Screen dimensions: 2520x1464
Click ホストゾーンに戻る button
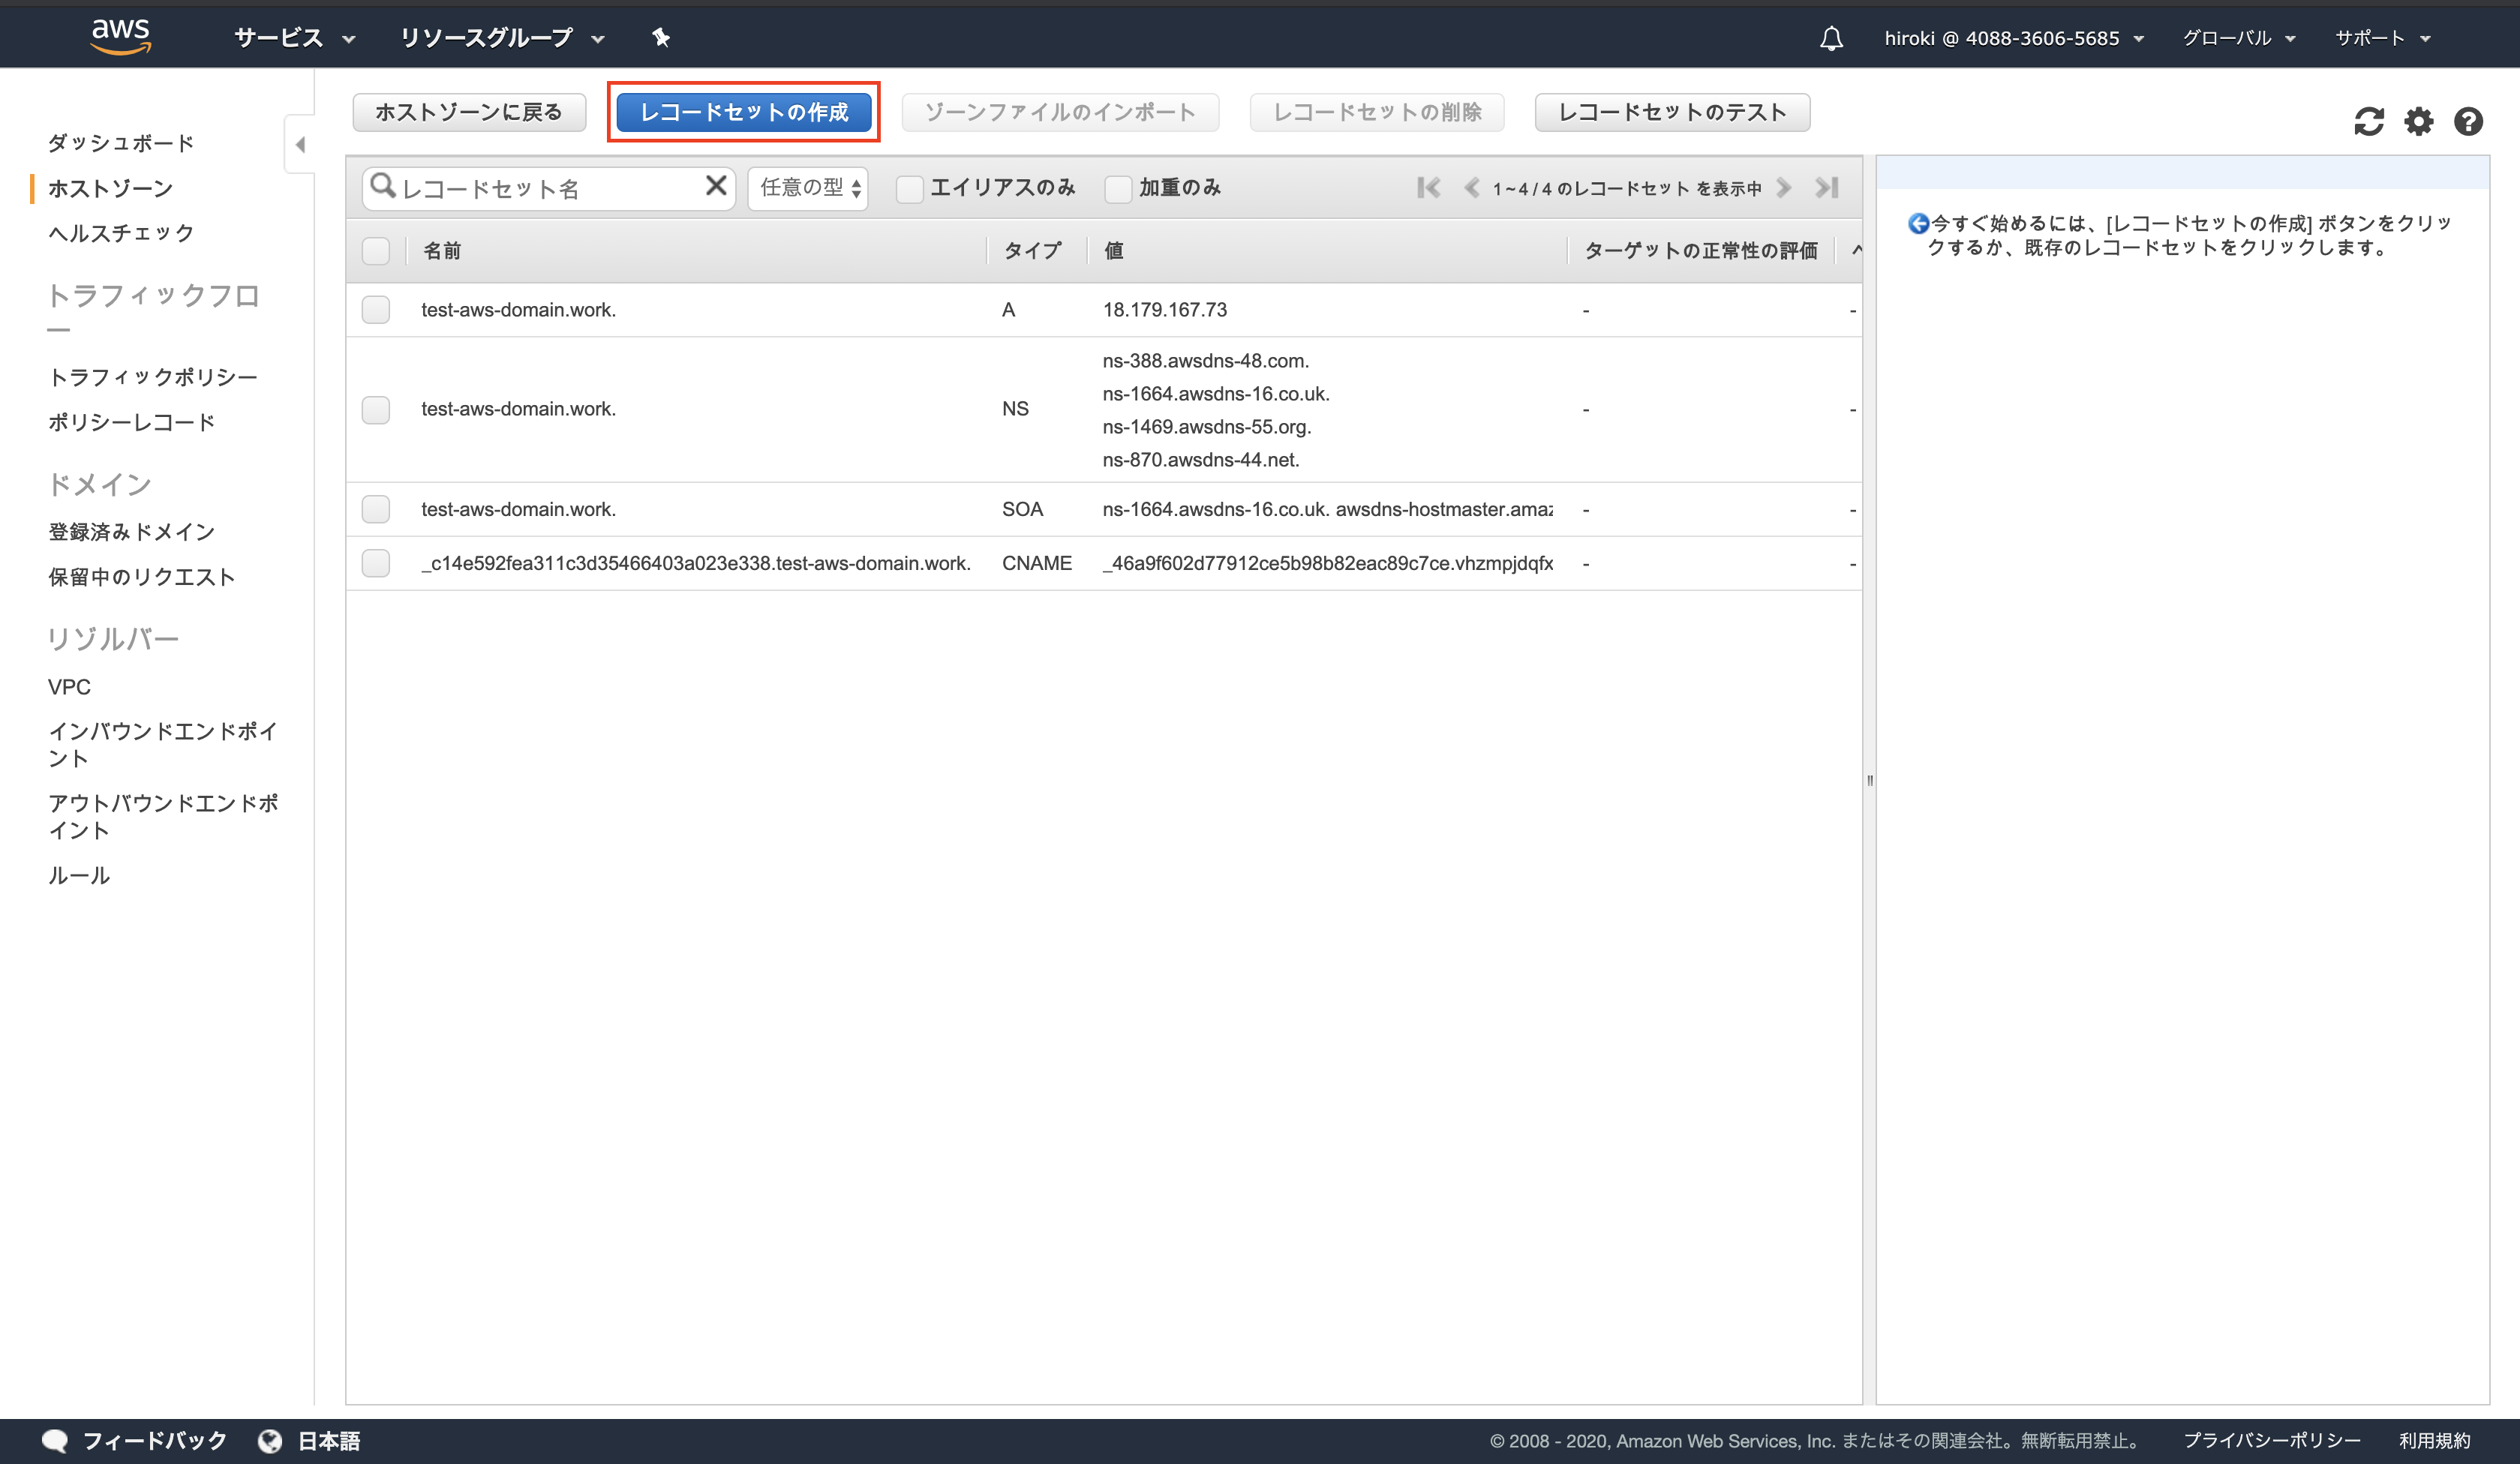tap(468, 112)
